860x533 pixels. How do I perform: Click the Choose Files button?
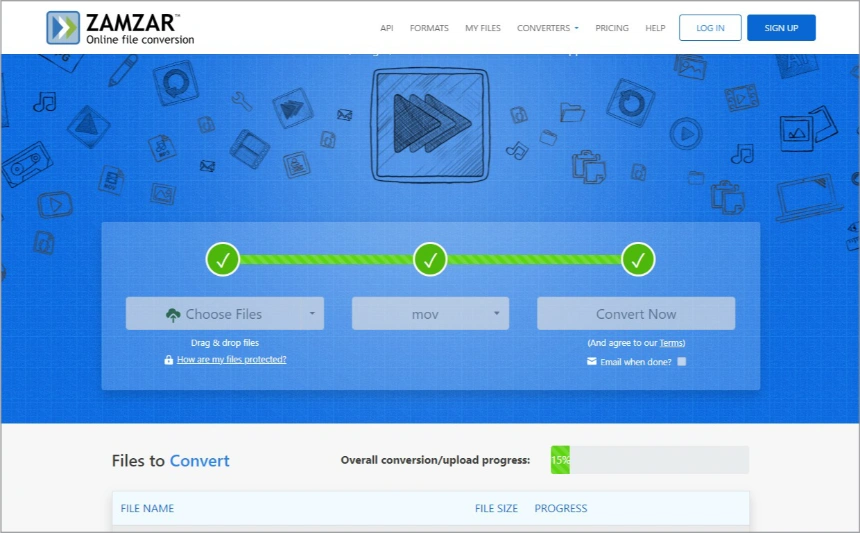click(x=224, y=314)
